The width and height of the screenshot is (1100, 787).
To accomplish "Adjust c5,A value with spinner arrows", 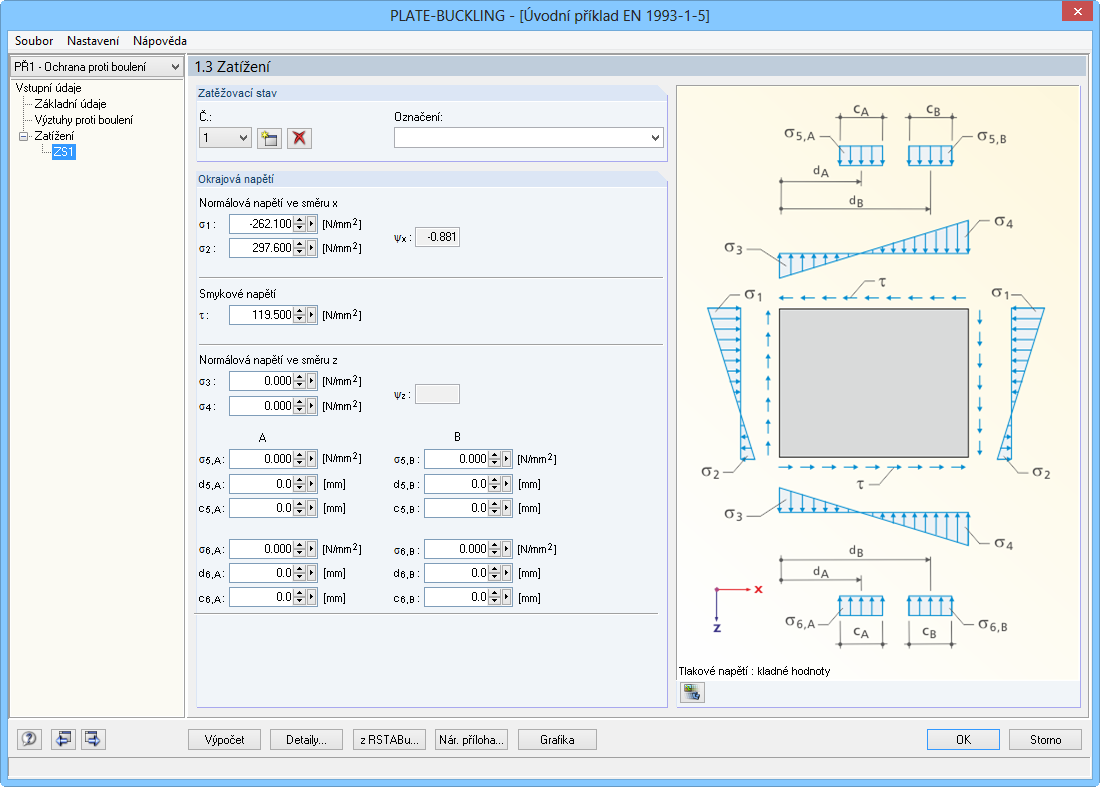I will [x=300, y=508].
